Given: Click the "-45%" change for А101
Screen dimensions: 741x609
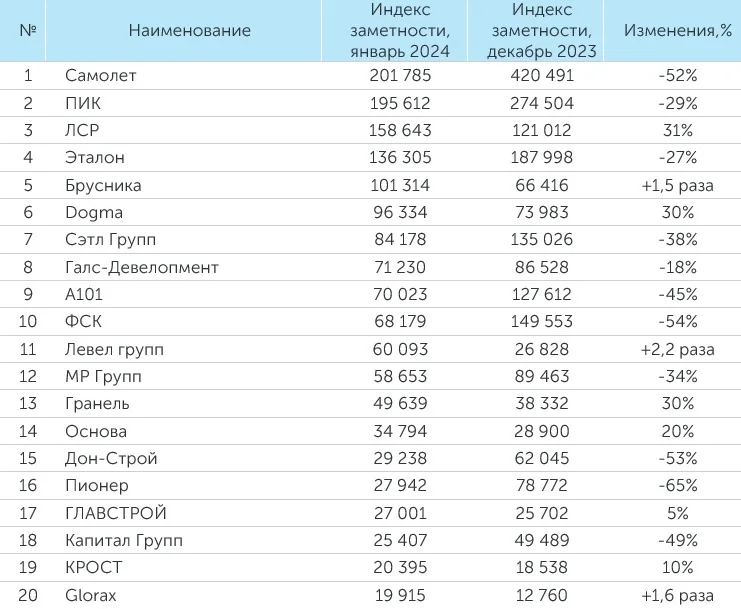Looking at the screenshot, I should (x=677, y=295).
